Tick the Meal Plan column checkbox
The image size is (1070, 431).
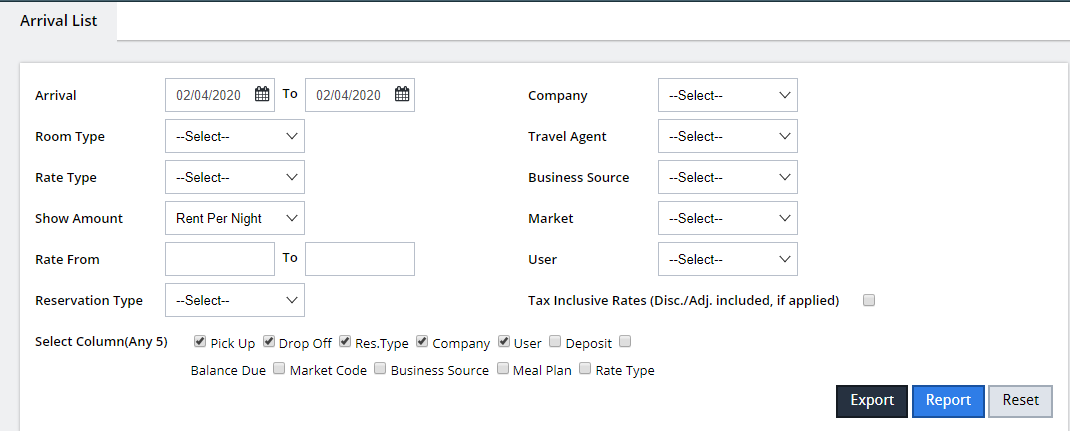pos(503,369)
